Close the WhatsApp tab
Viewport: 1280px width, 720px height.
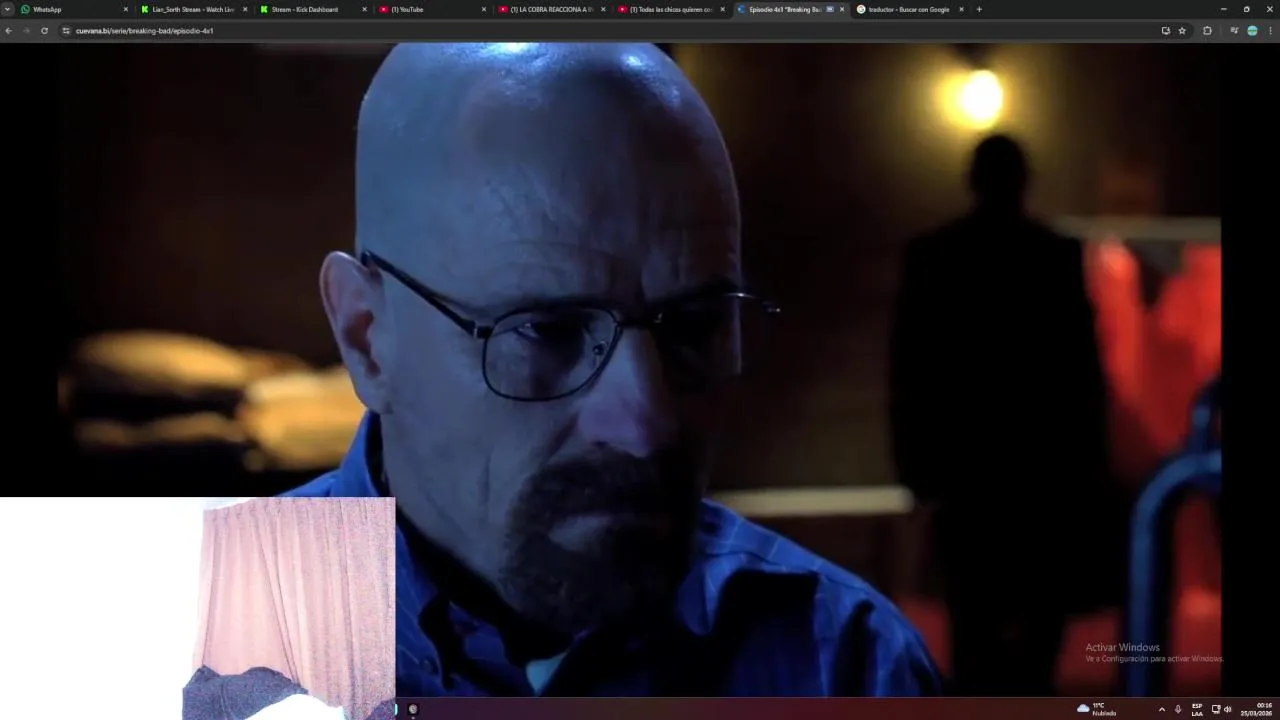(126, 9)
